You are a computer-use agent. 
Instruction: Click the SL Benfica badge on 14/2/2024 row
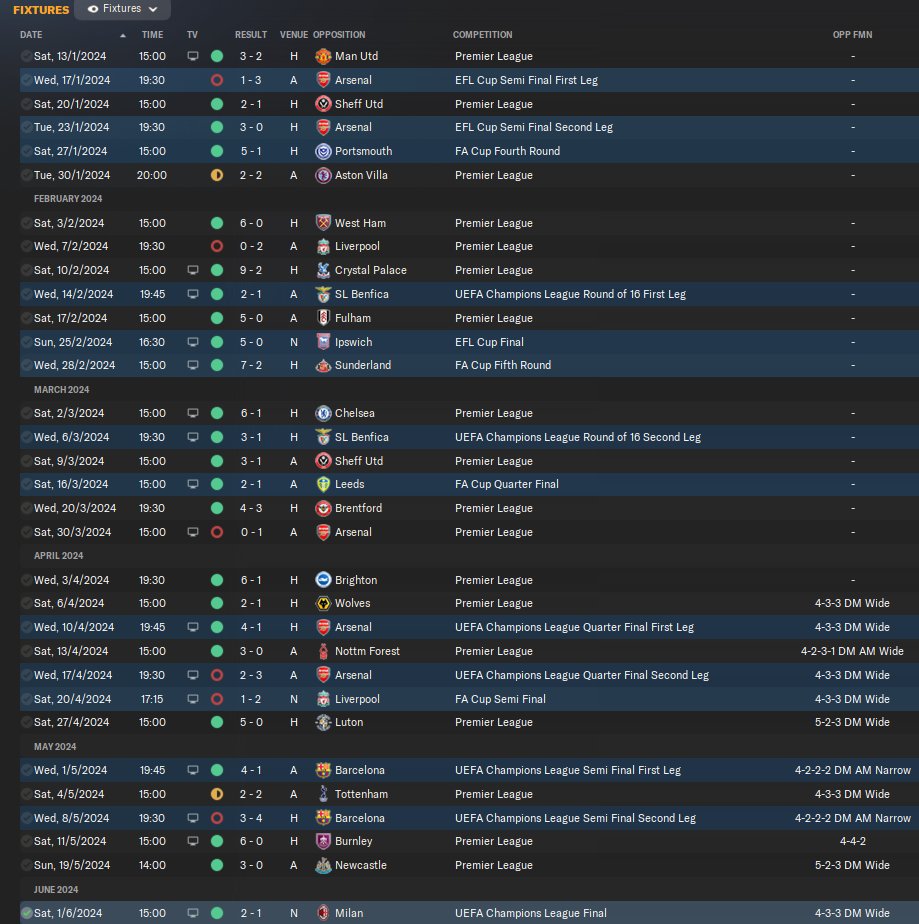coord(323,294)
